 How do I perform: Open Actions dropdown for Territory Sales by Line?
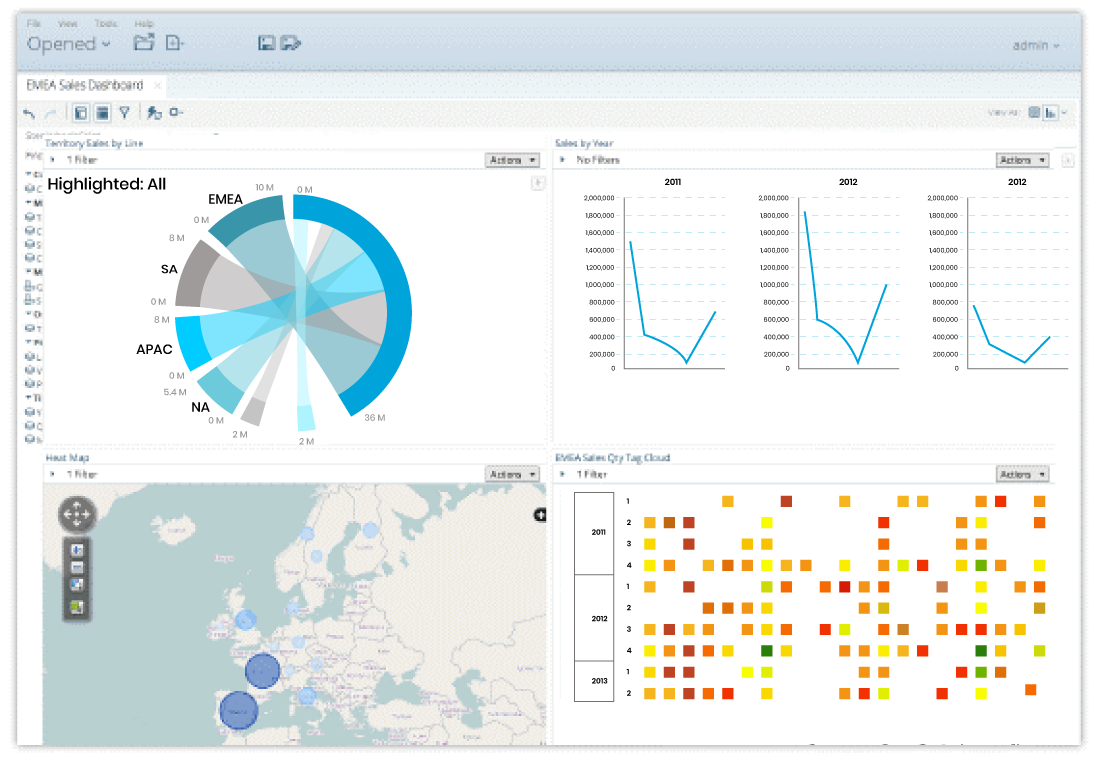(x=512, y=160)
